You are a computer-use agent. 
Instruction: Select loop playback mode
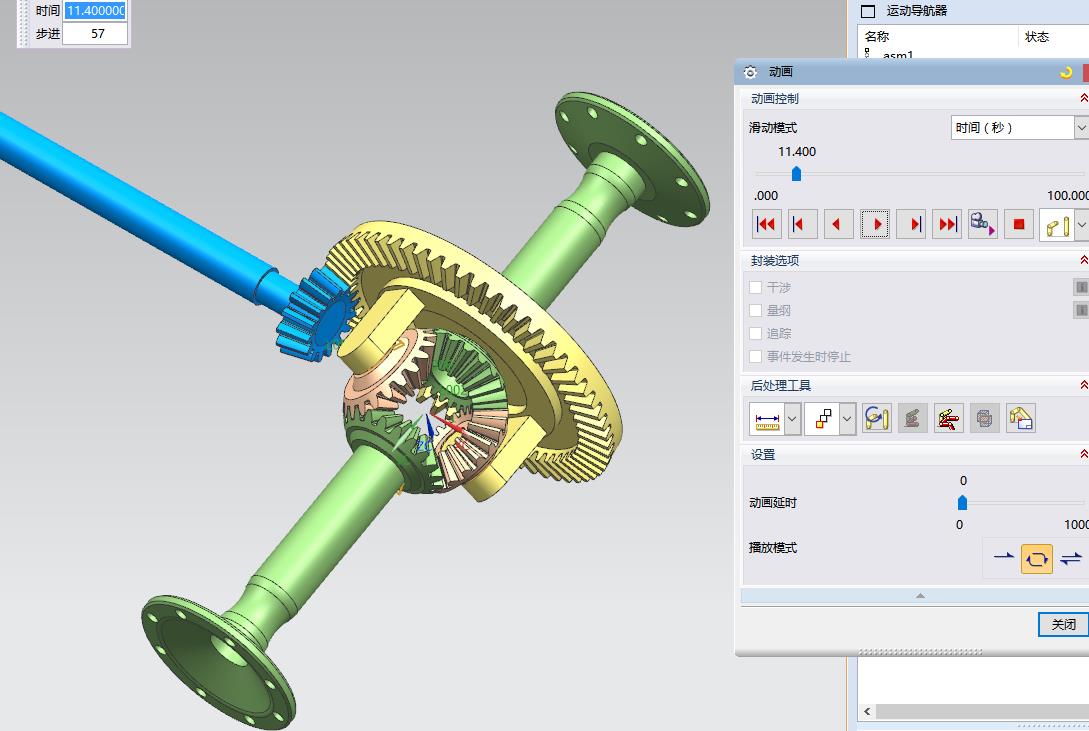pos(1036,559)
